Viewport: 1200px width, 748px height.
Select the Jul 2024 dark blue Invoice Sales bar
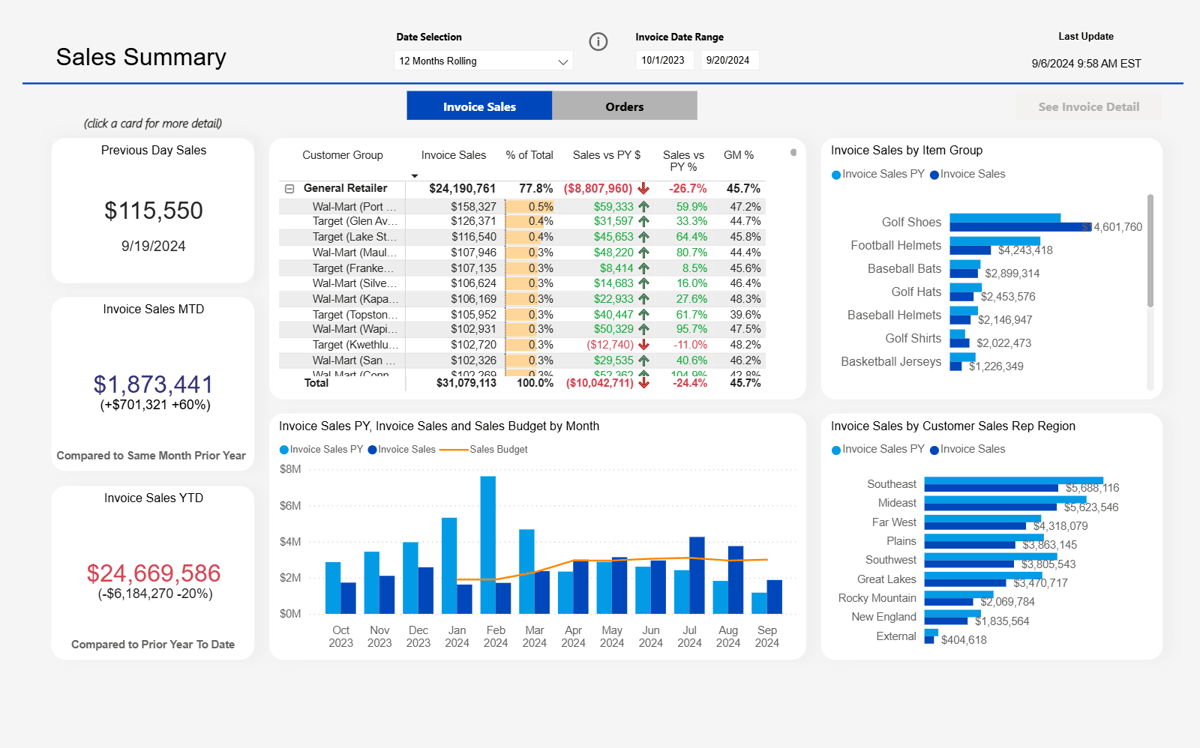click(697, 575)
